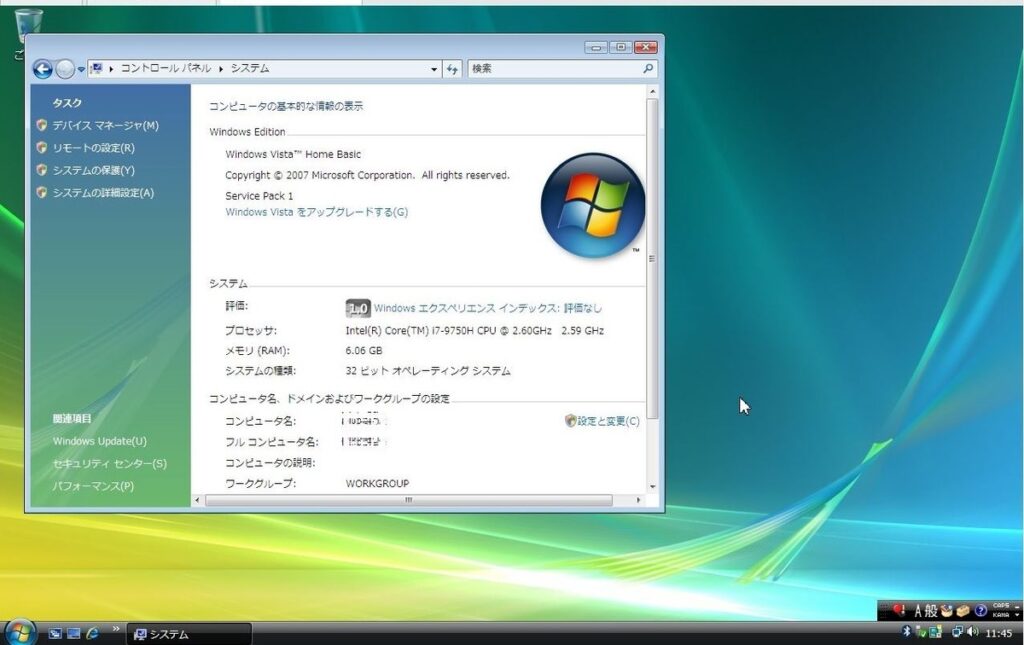The image size is (1024, 645).
Task: Open the IME tools toolbox icon
Action: click(x=963, y=611)
